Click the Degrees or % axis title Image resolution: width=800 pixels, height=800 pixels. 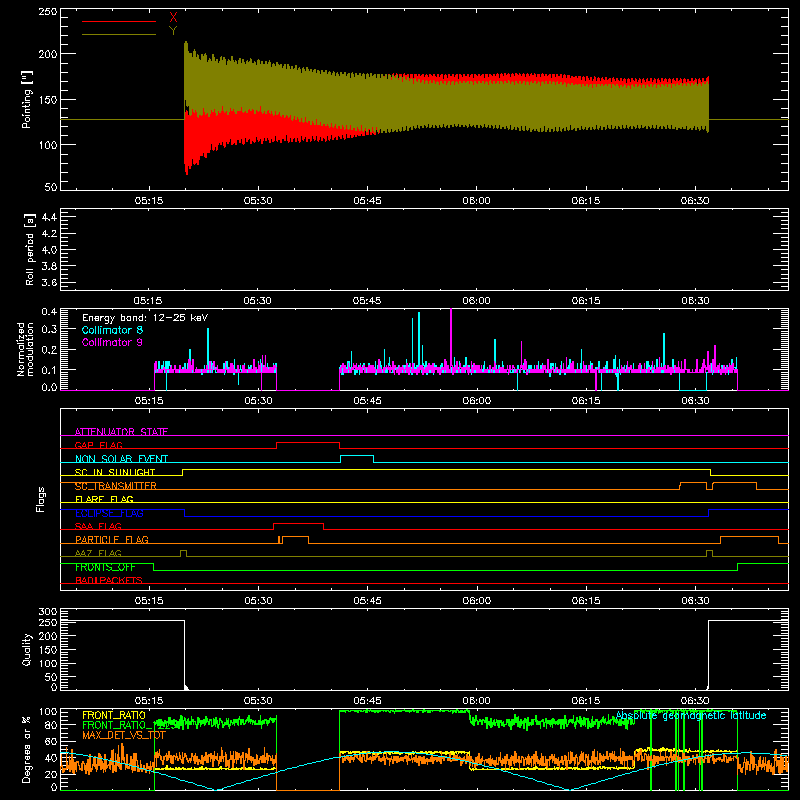click(27, 749)
